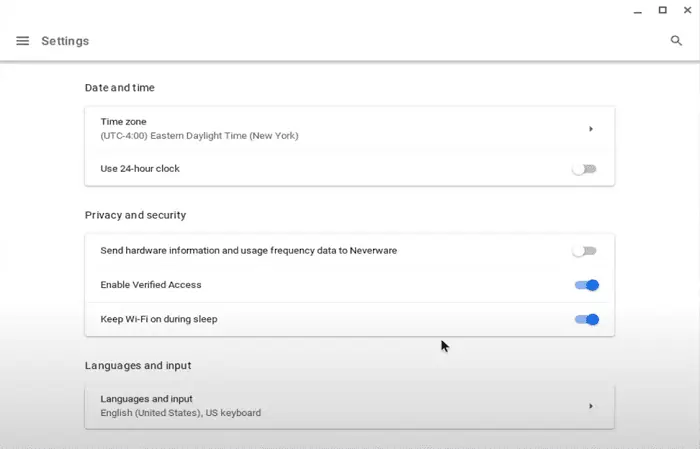The image size is (700, 449).
Task: Enable sending hardware data to Neverware
Action: tap(585, 251)
